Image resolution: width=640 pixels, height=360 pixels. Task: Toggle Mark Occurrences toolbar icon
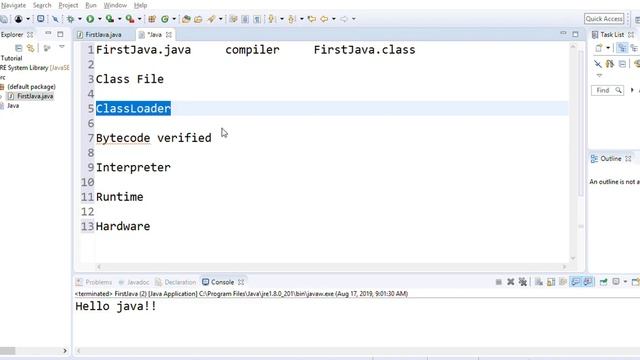tap(233, 19)
